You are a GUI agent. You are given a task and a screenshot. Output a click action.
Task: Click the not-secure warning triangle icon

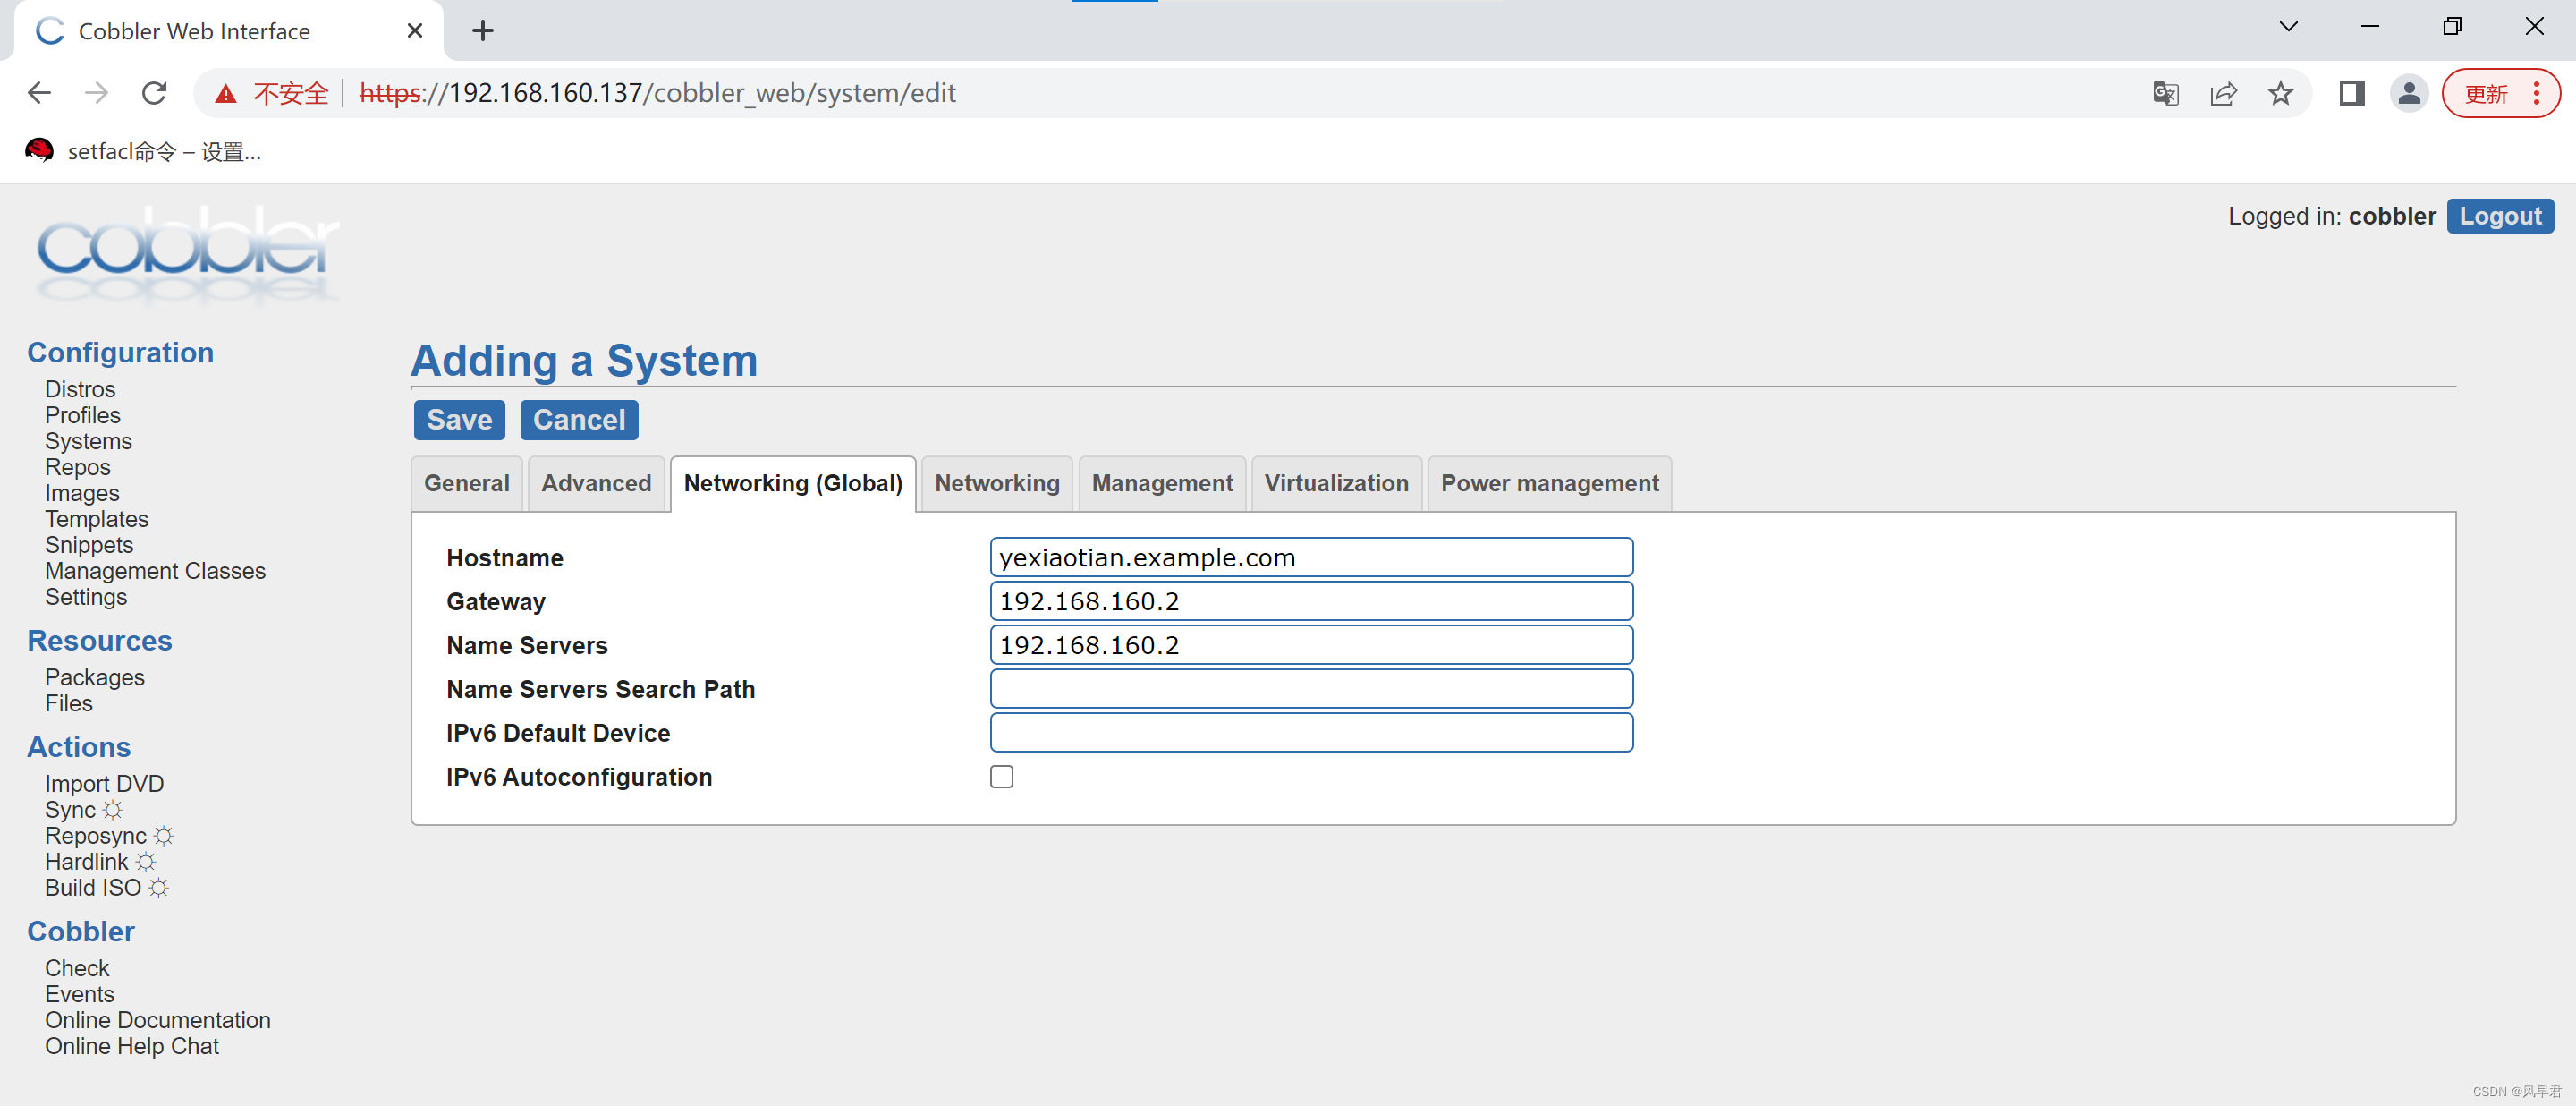(x=226, y=93)
